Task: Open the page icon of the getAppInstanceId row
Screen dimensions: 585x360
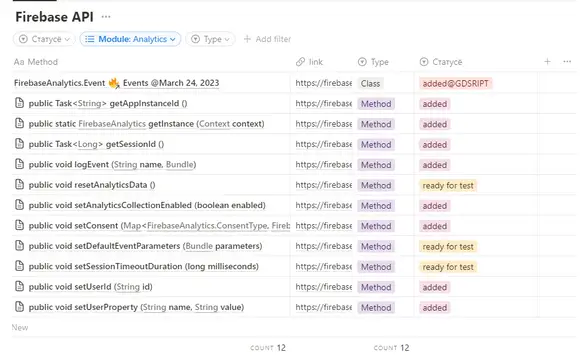Action: [x=19, y=103]
